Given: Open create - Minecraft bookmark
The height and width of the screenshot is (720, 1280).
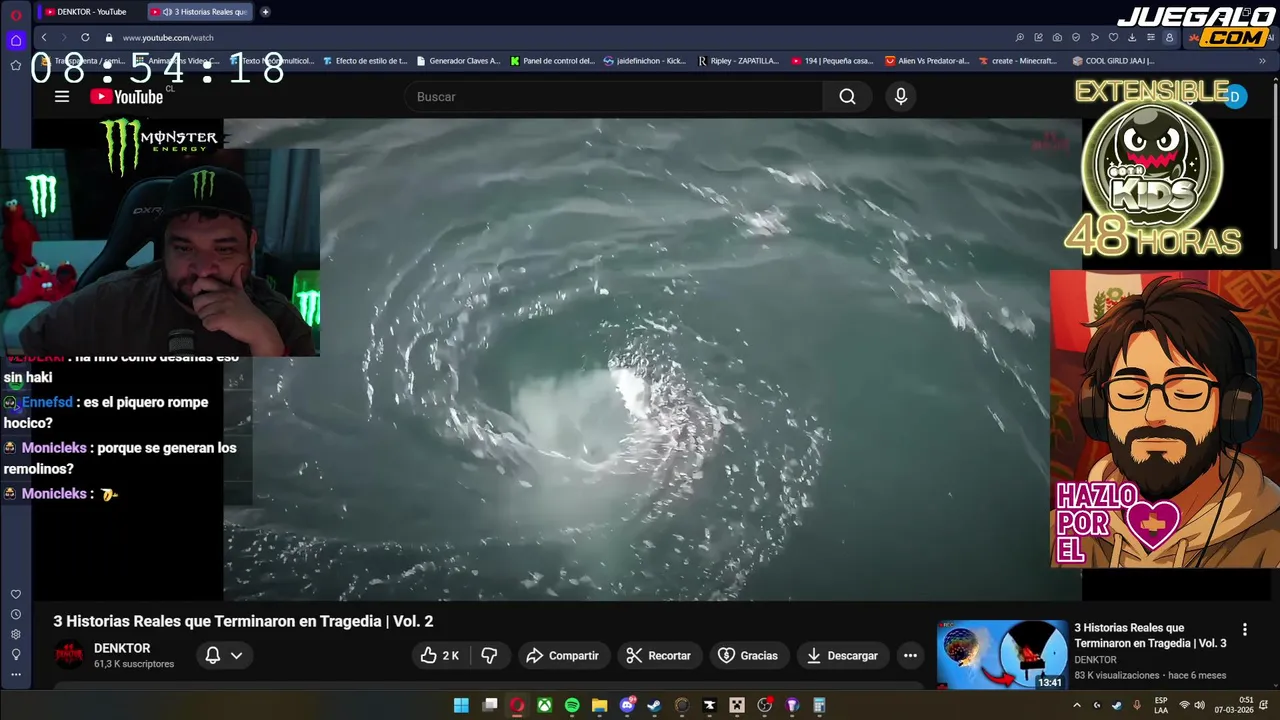Looking at the screenshot, I should pos(1018,61).
